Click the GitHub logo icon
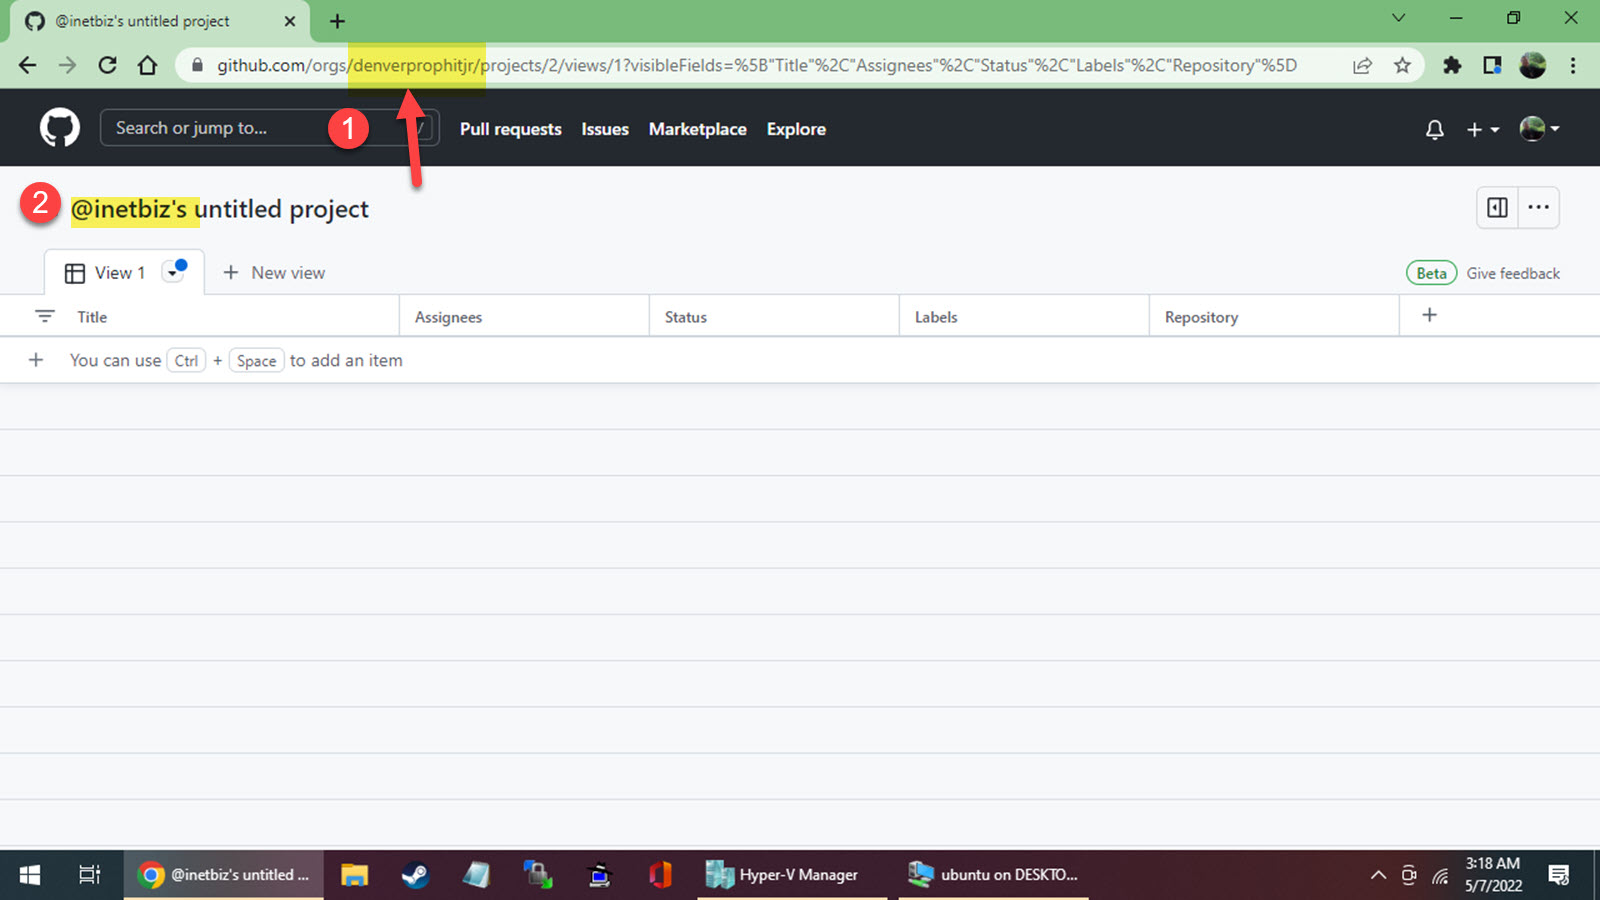1600x900 pixels. point(59,128)
